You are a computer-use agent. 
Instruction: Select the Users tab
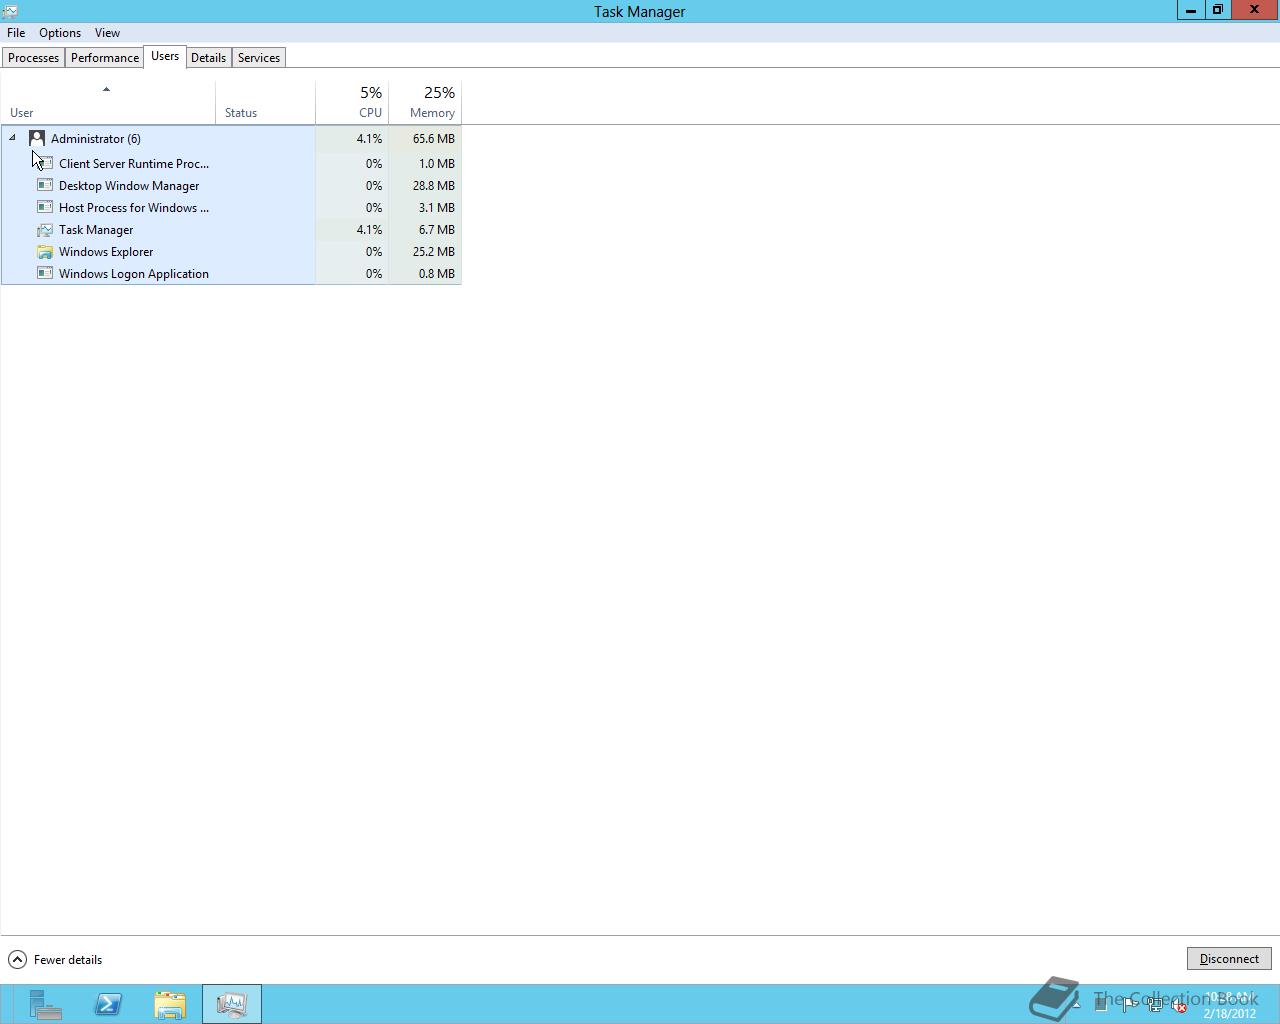tap(165, 56)
